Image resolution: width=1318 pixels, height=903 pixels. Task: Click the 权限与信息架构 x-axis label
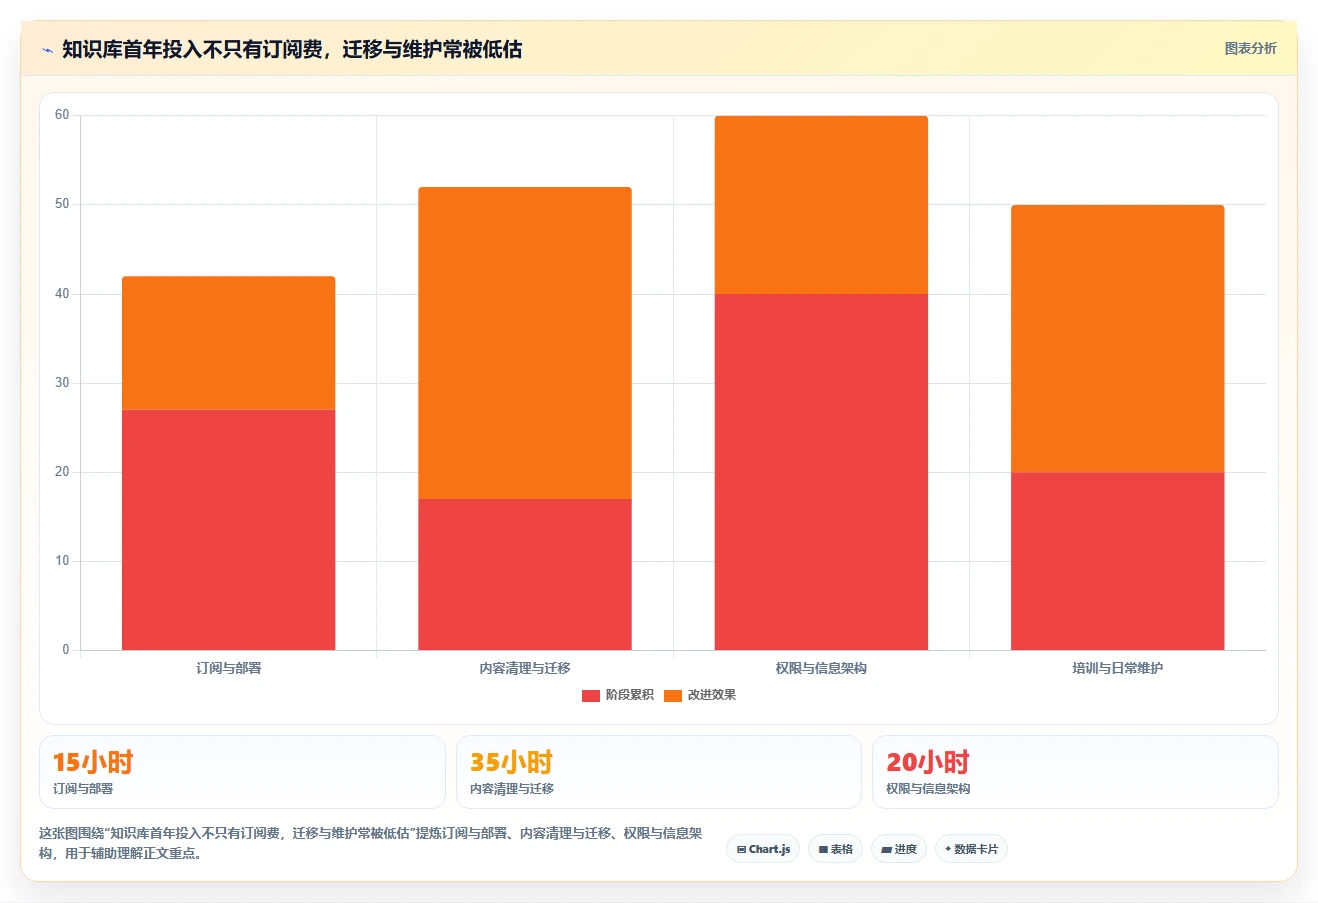coord(821,668)
